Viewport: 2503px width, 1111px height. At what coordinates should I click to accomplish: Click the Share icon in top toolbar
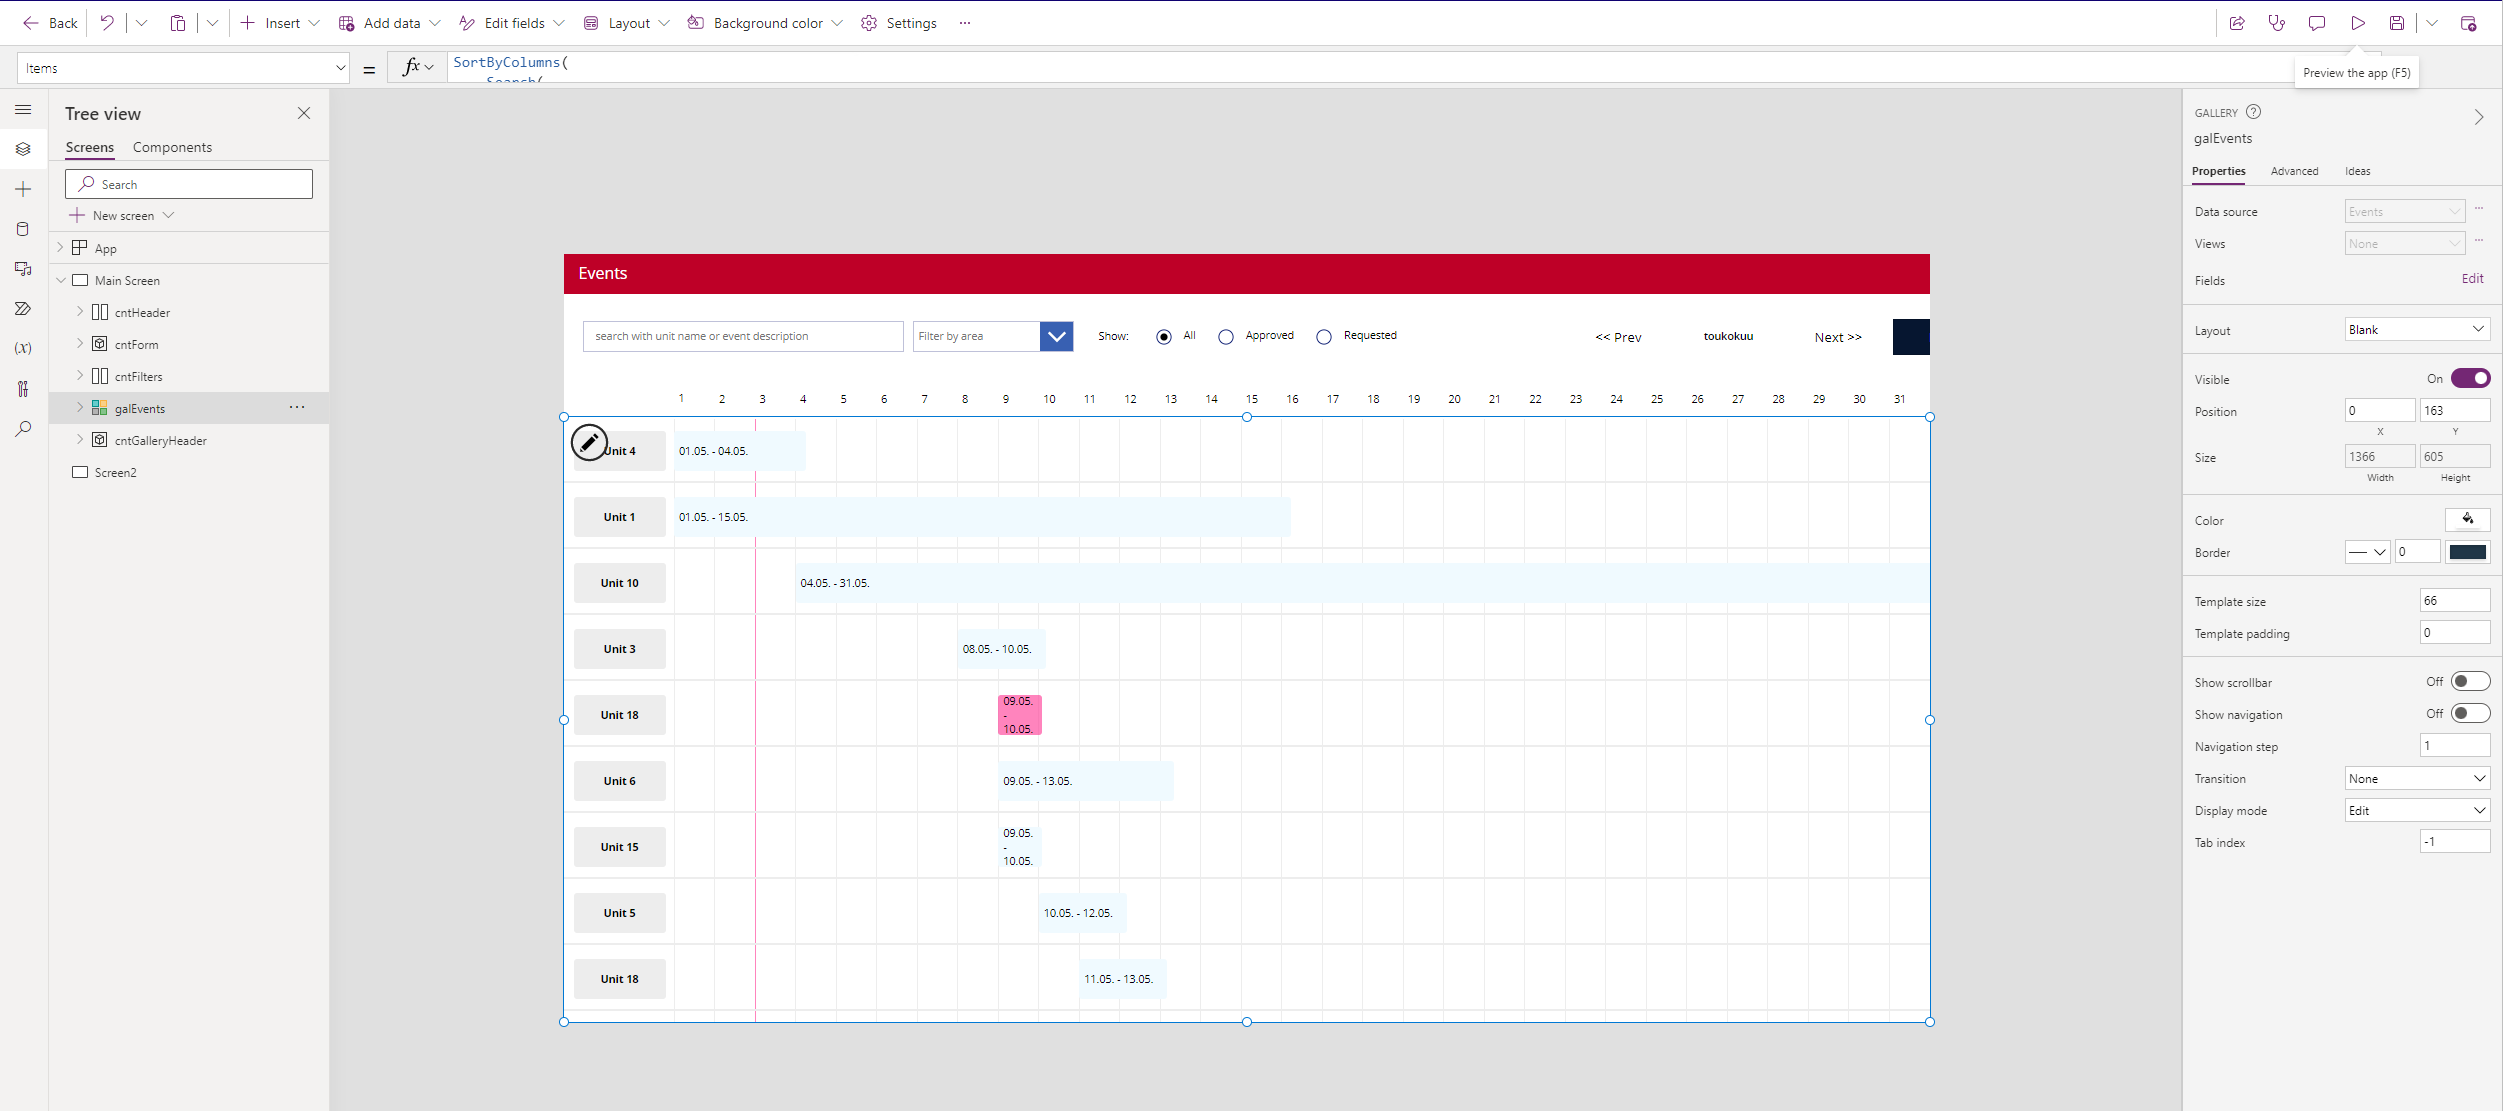tap(2237, 23)
